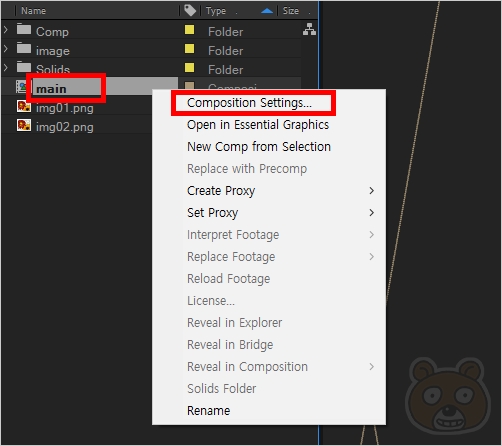Sort by the Type column header

click(216, 11)
